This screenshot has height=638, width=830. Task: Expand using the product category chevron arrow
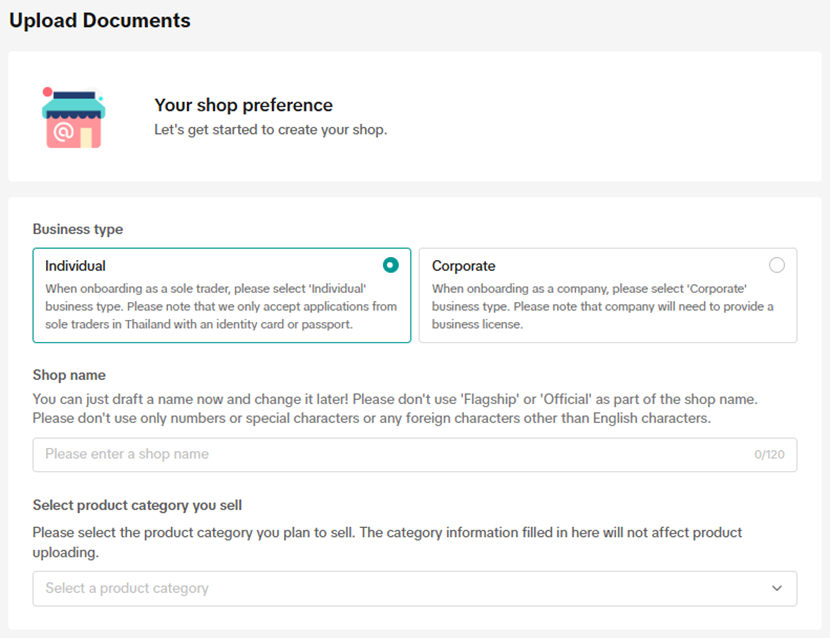(777, 588)
